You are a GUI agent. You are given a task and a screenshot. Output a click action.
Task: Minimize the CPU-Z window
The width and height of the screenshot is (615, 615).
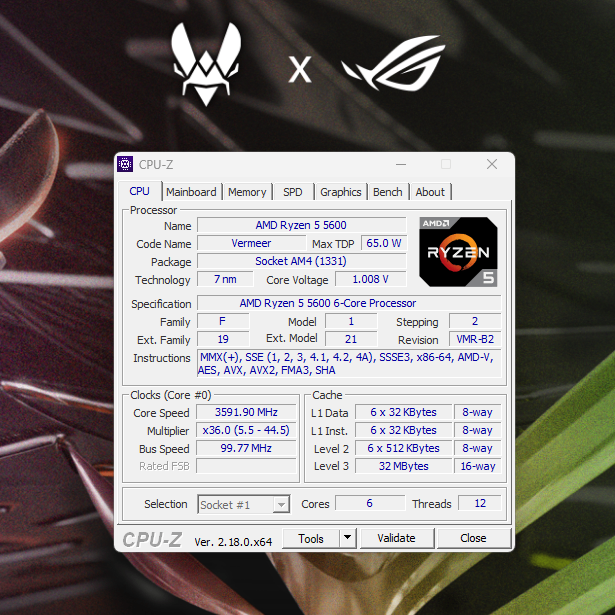pos(400,164)
